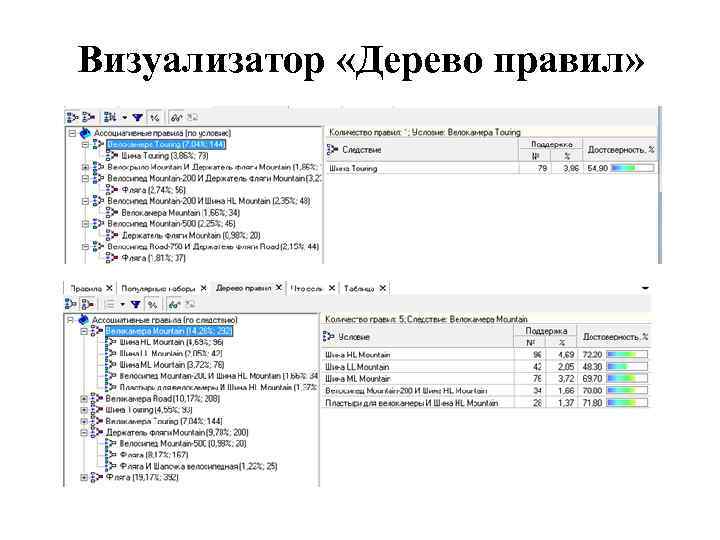The image size is (720, 540).
Task: Click the icon in the 'Условие' column header
Action: tap(328, 337)
